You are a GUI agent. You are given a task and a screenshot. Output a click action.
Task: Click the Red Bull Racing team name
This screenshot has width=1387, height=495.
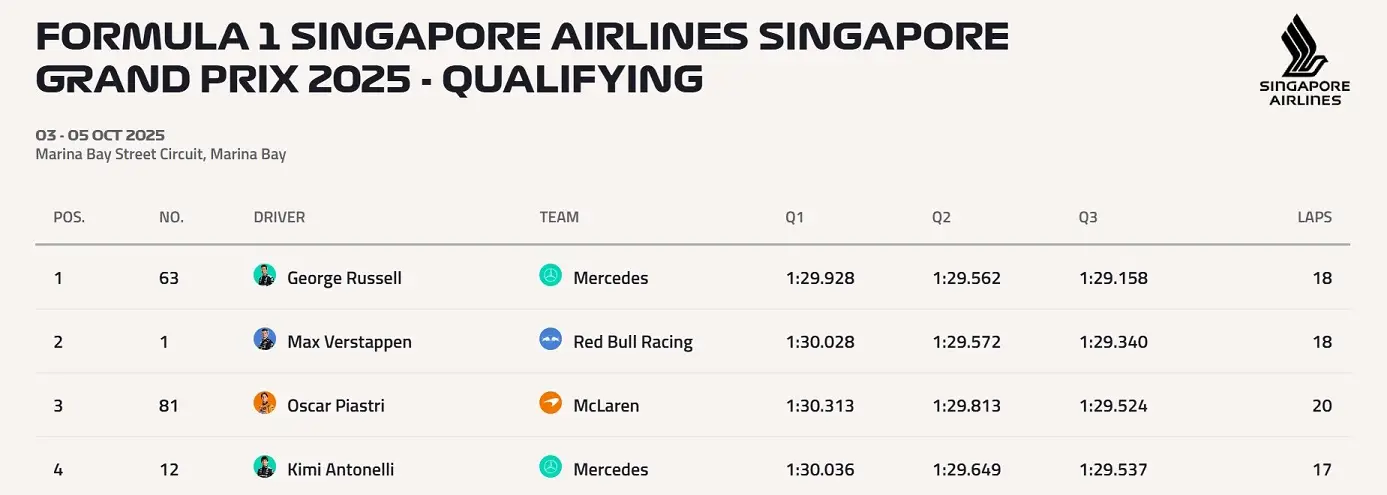pyautogui.click(x=633, y=342)
